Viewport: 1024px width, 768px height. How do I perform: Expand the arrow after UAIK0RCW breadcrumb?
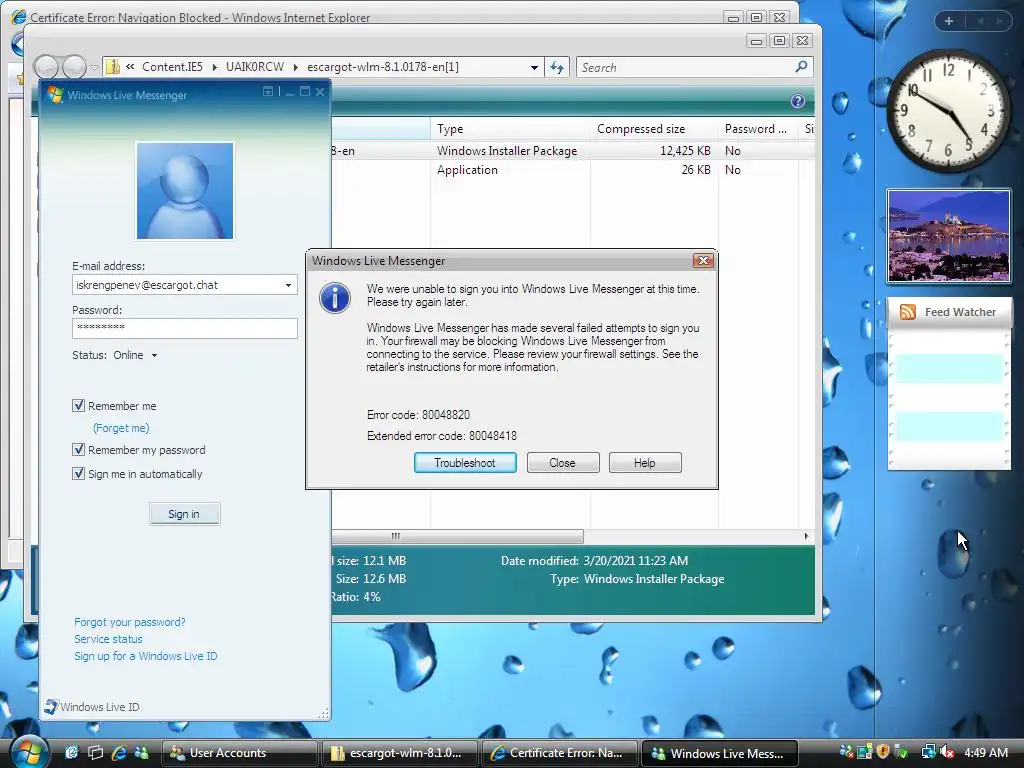pyautogui.click(x=295, y=67)
